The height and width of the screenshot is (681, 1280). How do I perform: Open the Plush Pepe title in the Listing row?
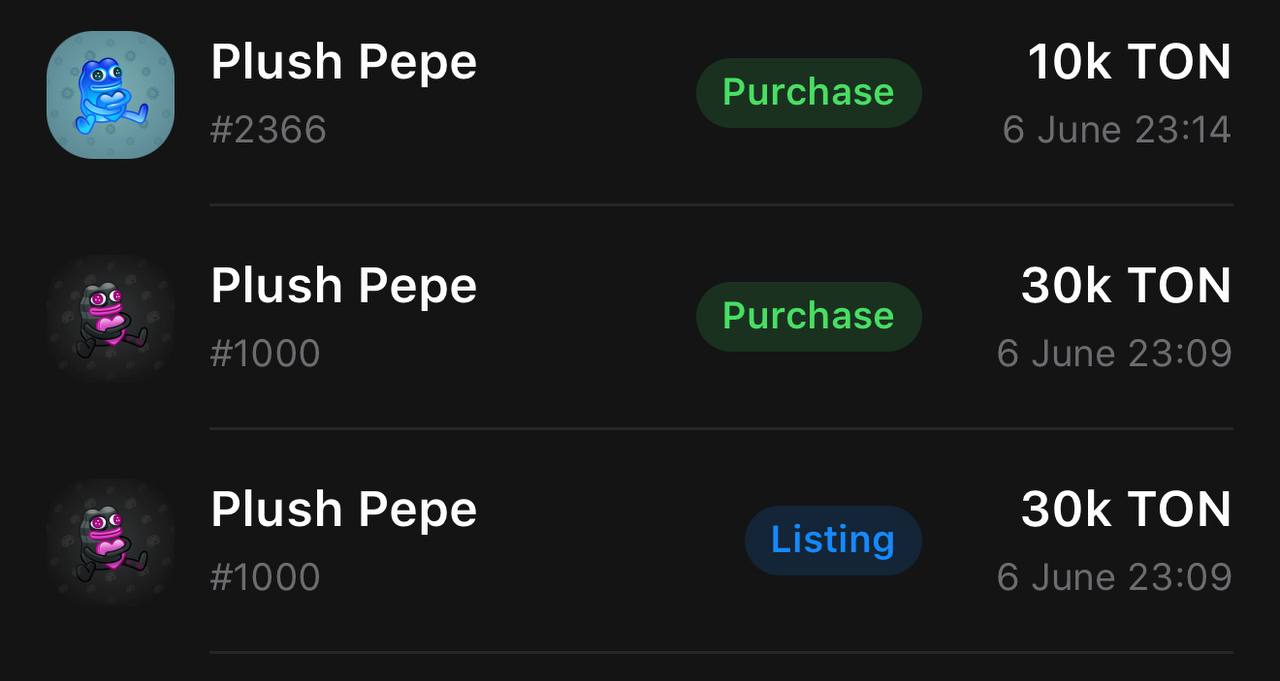click(x=344, y=511)
